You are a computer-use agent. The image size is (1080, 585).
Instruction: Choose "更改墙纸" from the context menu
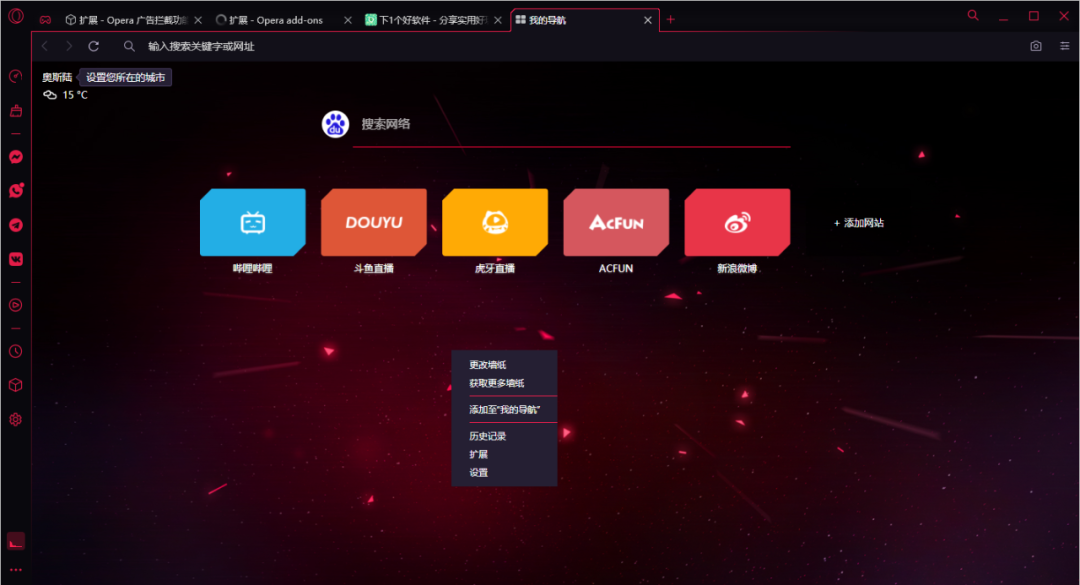click(488, 365)
